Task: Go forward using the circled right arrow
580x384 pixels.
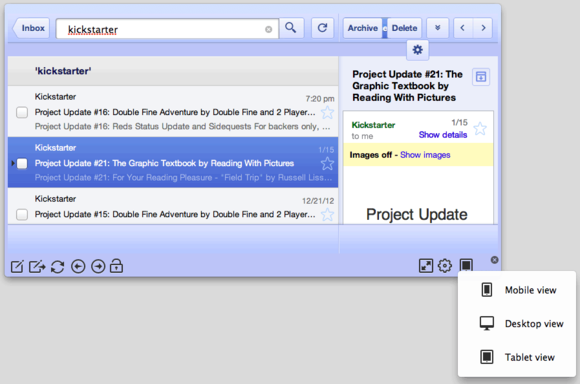Action: click(x=98, y=266)
